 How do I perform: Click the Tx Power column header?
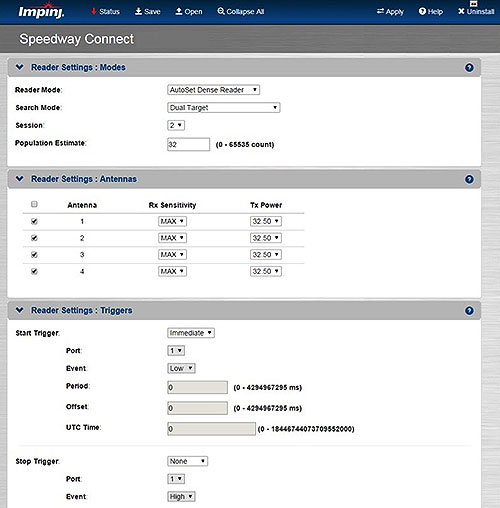coord(266,205)
